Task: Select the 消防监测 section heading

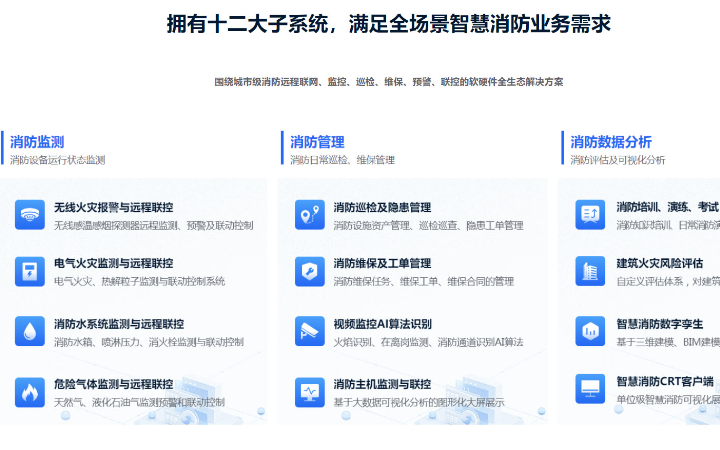Action: [x=37, y=142]
